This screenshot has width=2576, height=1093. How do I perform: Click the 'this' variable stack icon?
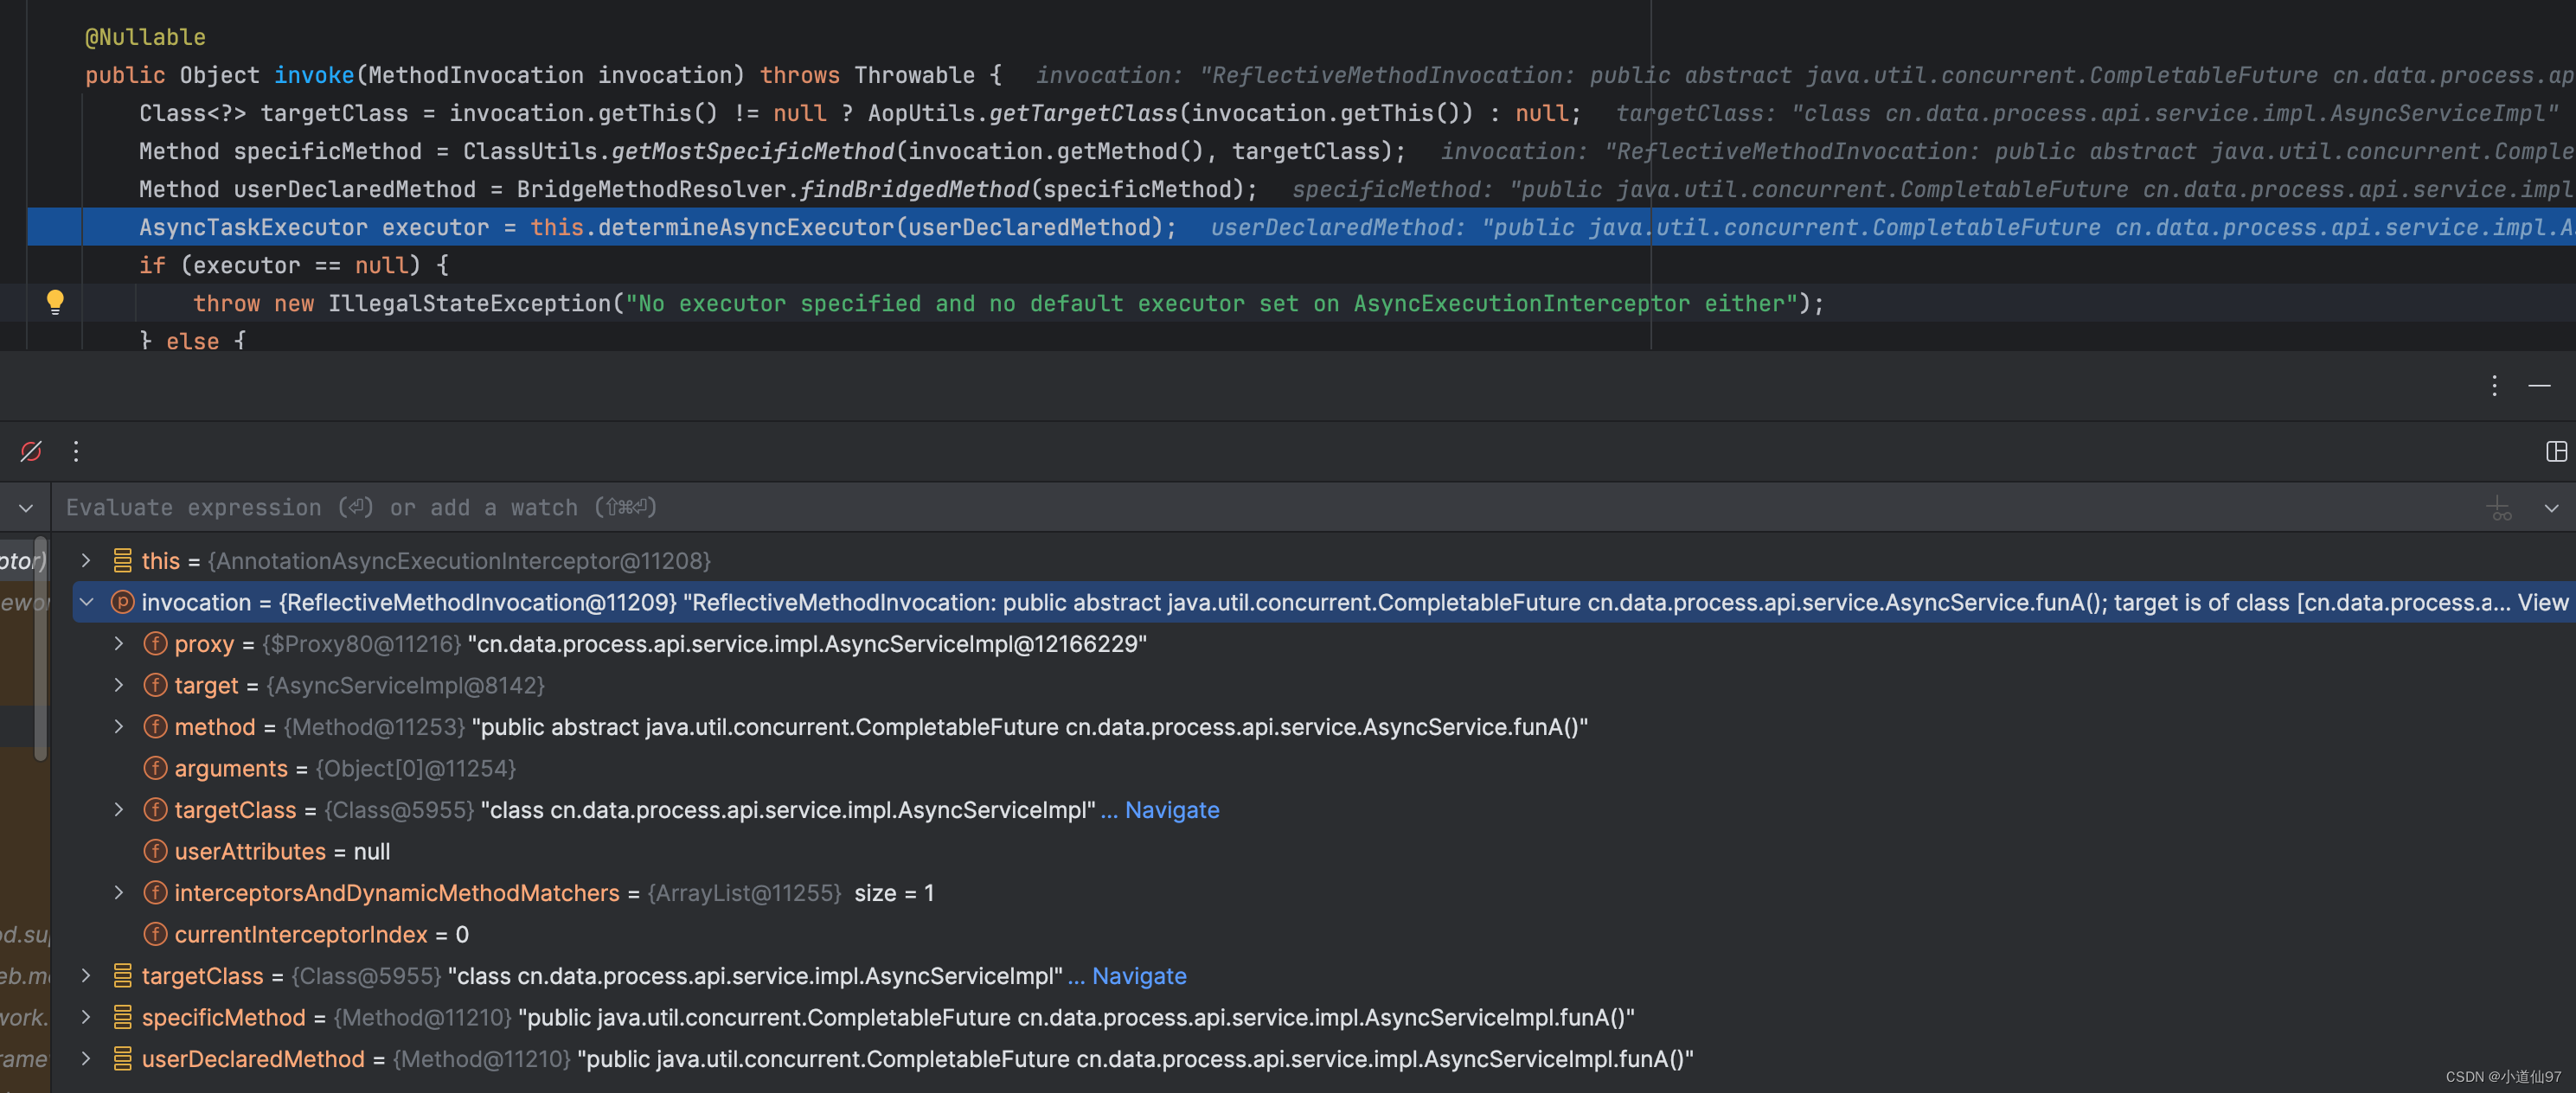(x=122, y=561)
